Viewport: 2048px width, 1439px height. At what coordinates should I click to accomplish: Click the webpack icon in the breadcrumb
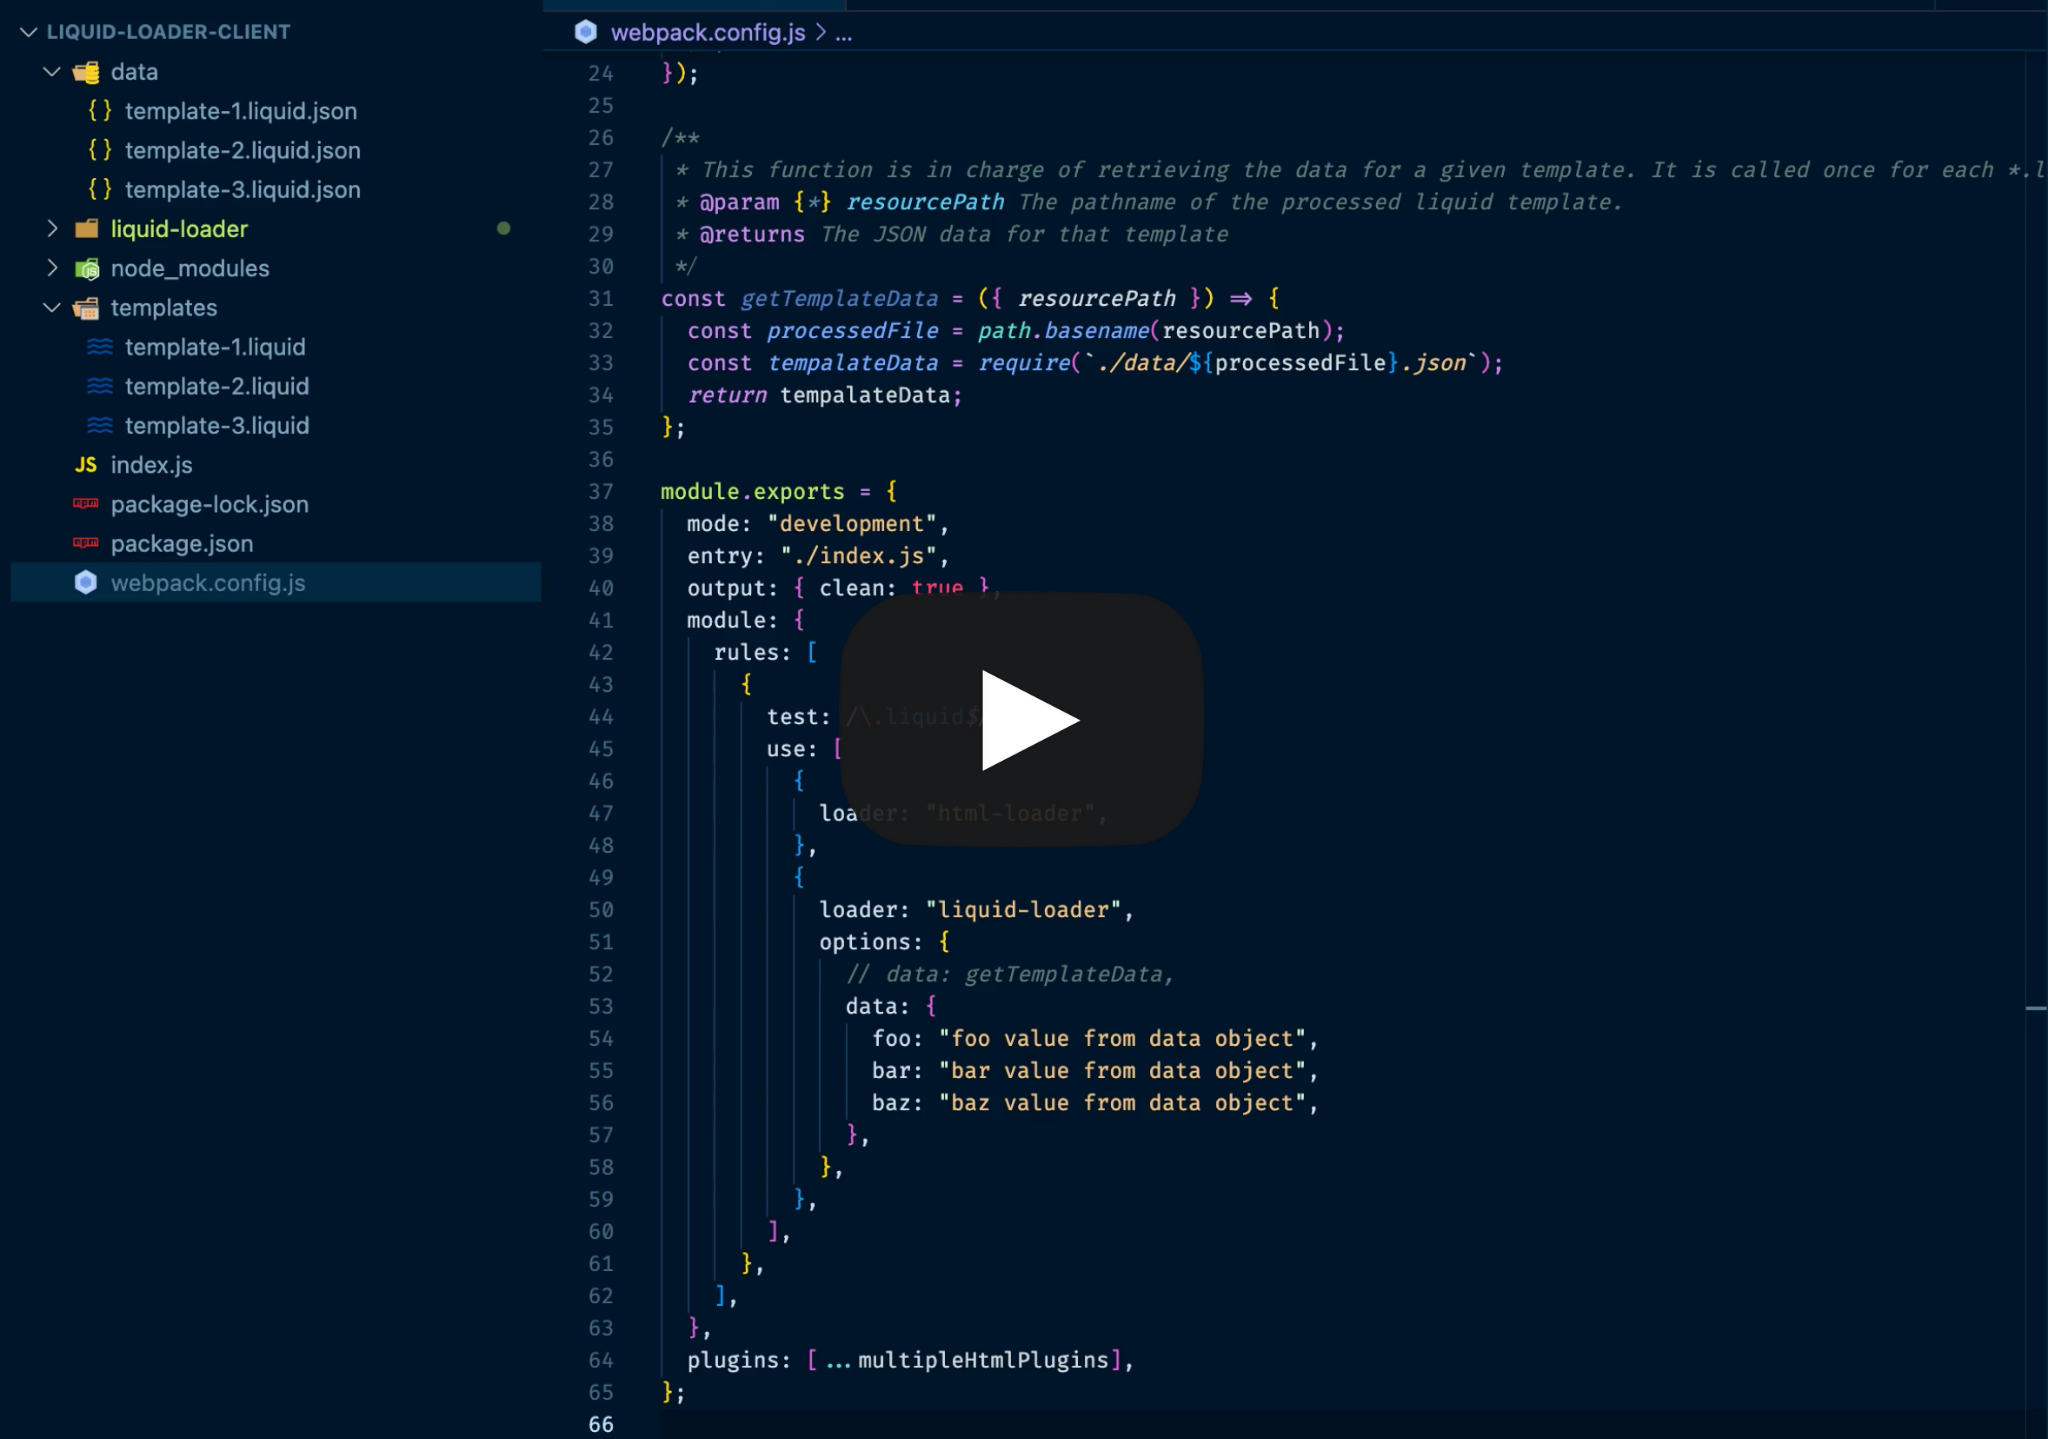585,32
